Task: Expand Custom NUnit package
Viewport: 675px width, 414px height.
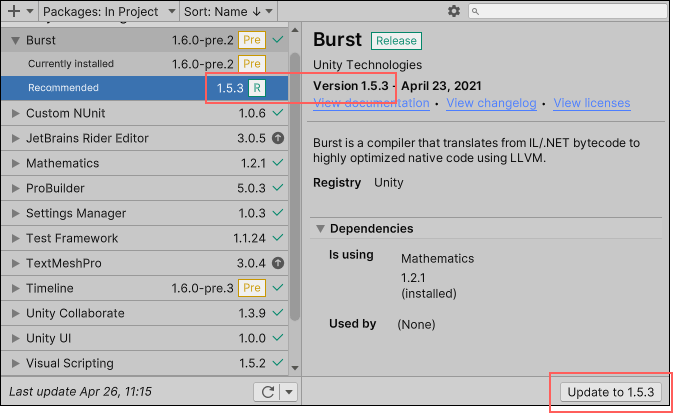Action: tap(15, 114)
